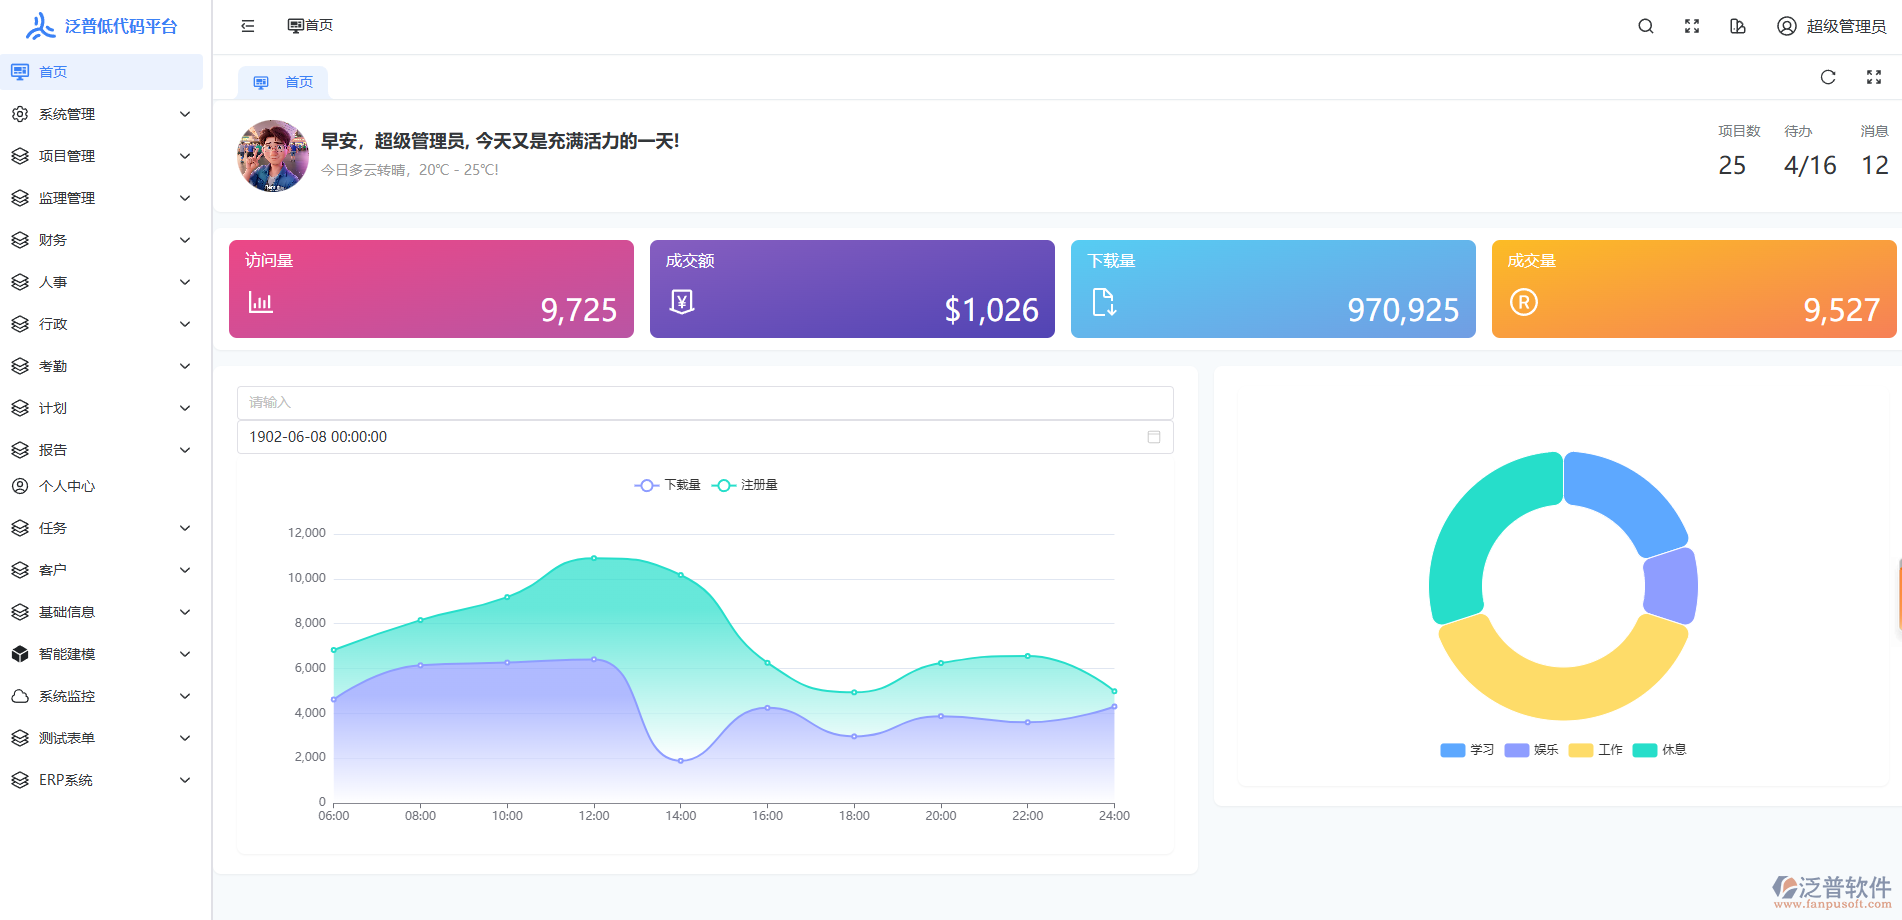This screenshot has width=1902, height=920.
Task: Open 个人中心 from the sidebar
Action: click(x=67, y=486)
